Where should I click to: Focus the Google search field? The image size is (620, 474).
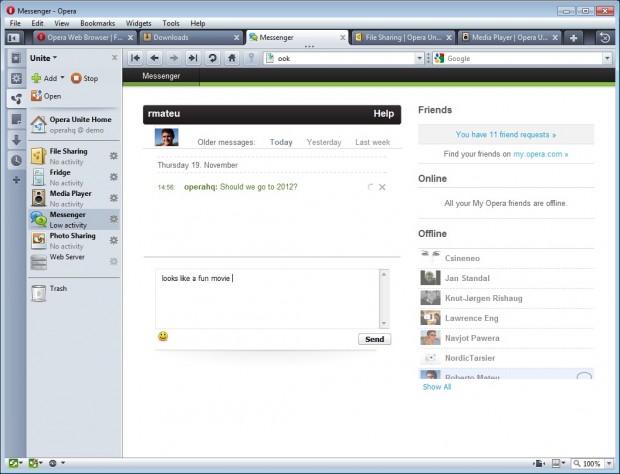click(x=518, y=59)
